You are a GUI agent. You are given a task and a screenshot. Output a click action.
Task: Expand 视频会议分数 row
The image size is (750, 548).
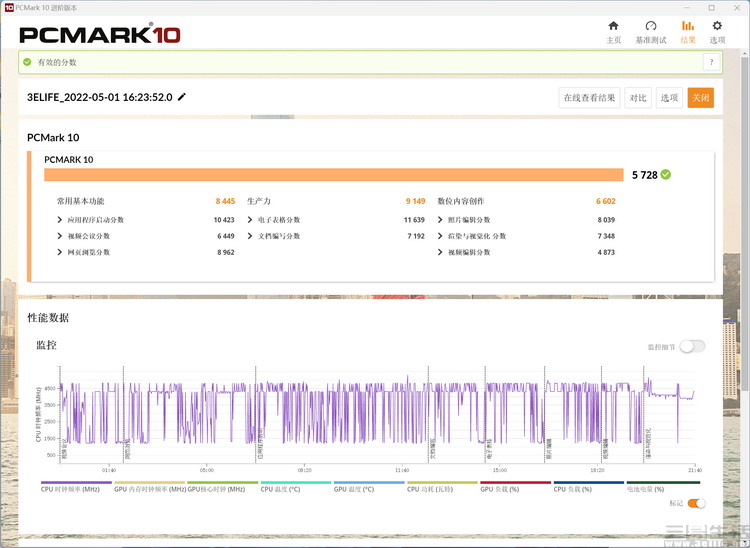61,236
